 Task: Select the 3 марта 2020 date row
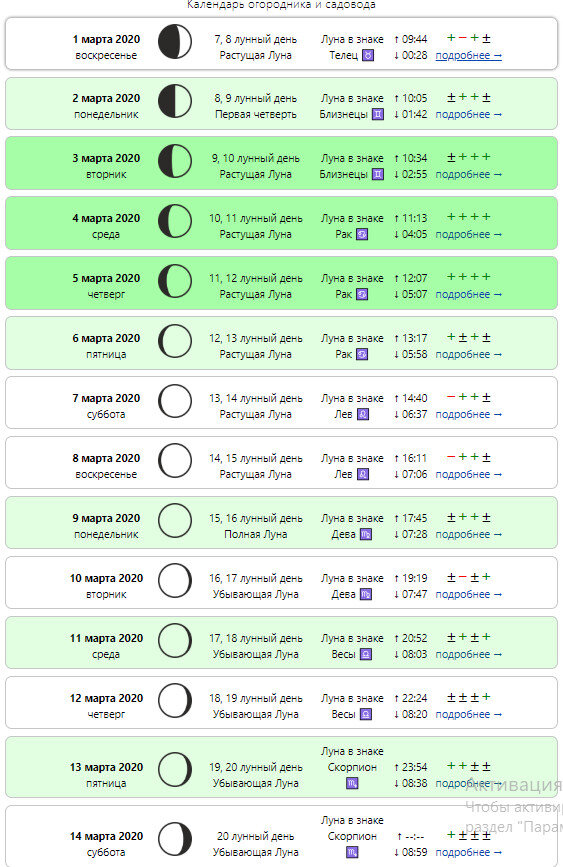[x=282, y=163]
